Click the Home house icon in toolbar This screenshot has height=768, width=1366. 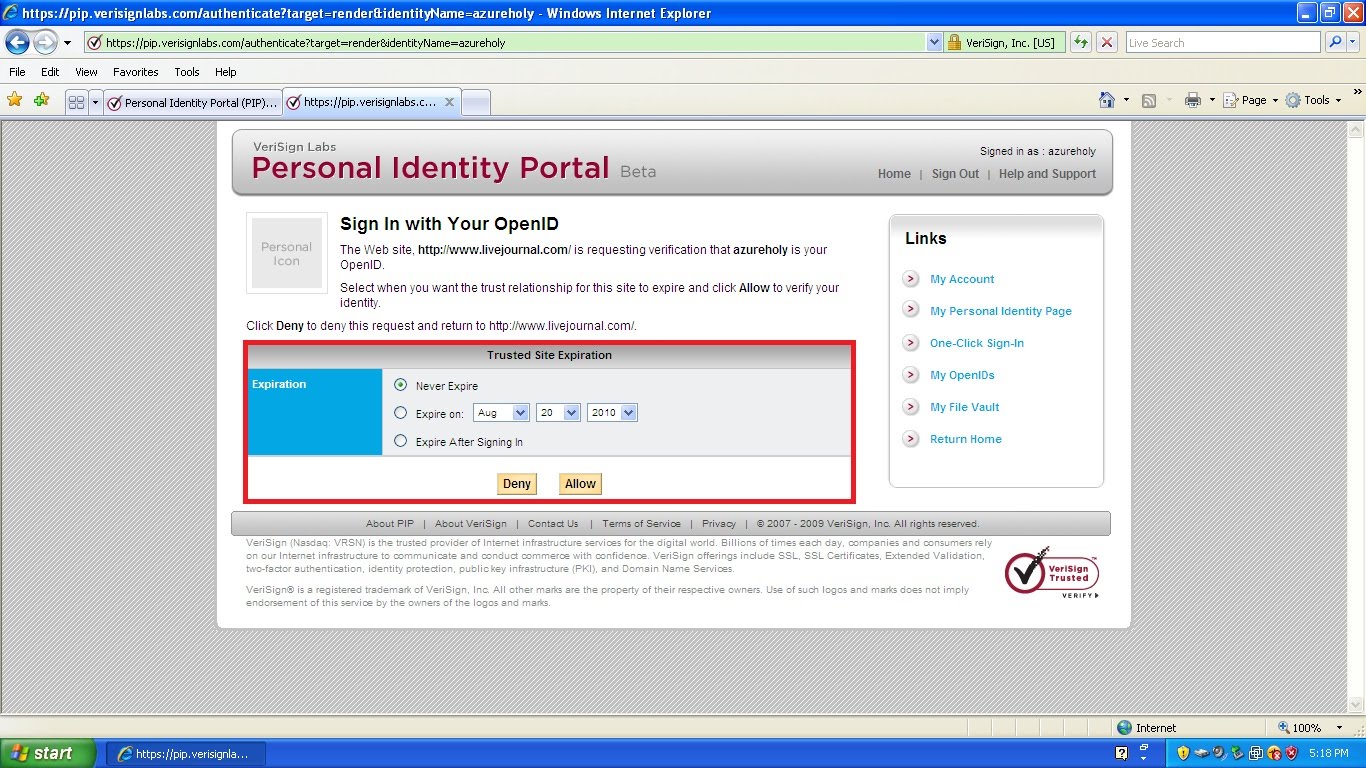pos(1107,100)
